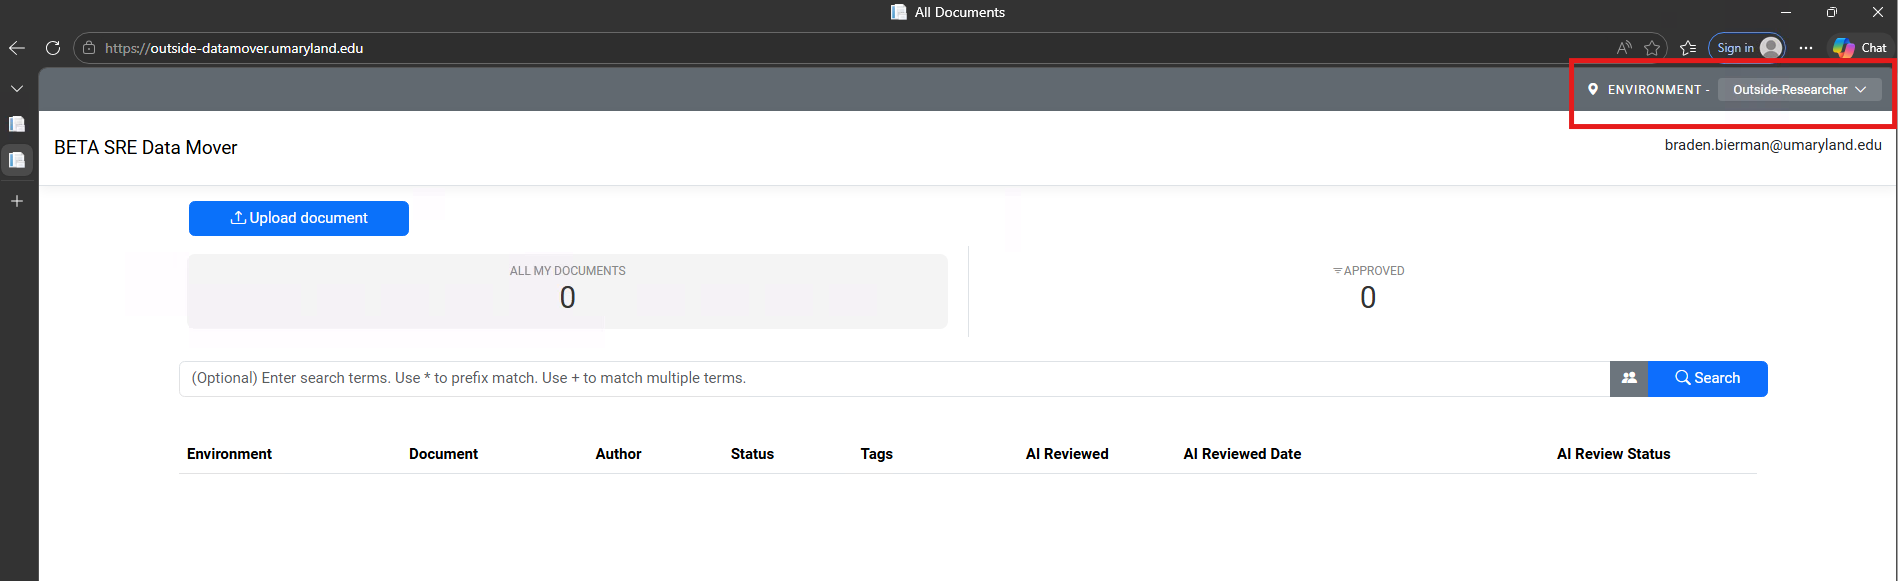Minimize the browser window

click(x=1786, y=12)
